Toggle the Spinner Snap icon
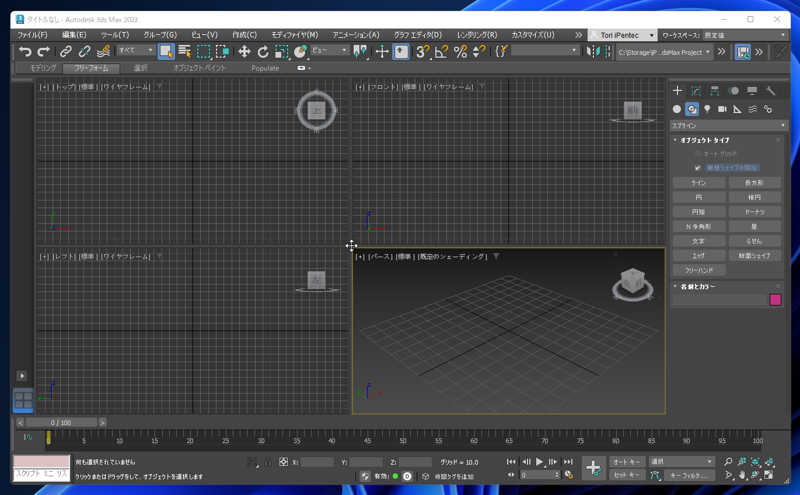Viewport: 800px width, 495px height. (x=479, y=52)
